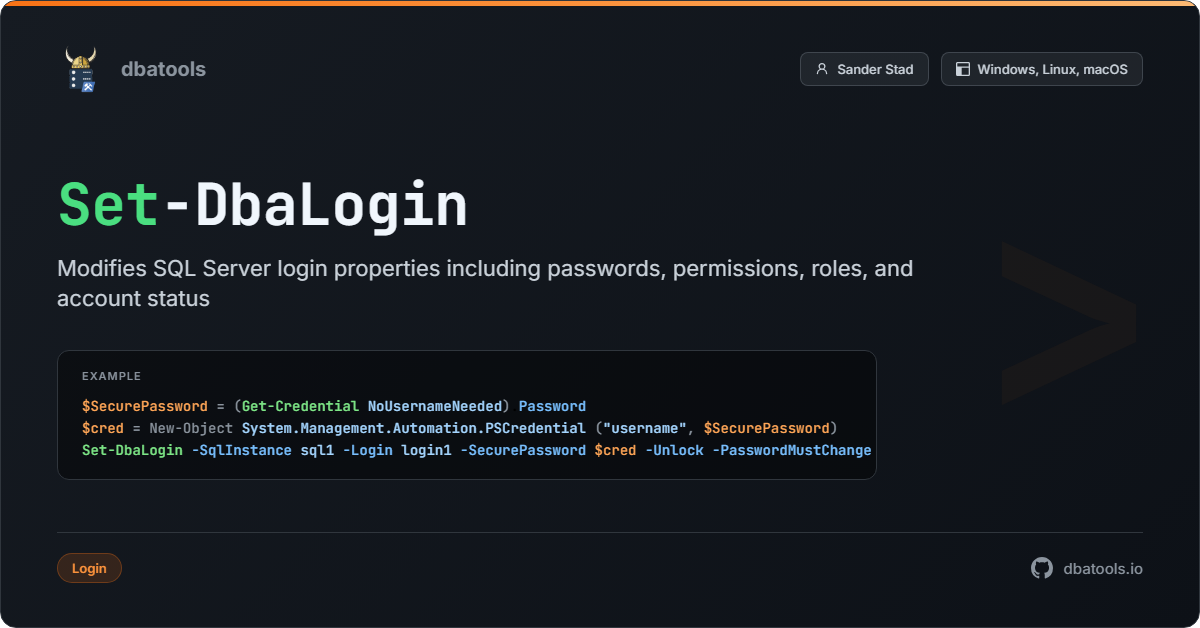1200x628 pixels.
Task: Click the -Unlock parameter in the code
Action: tap(675, 450)
